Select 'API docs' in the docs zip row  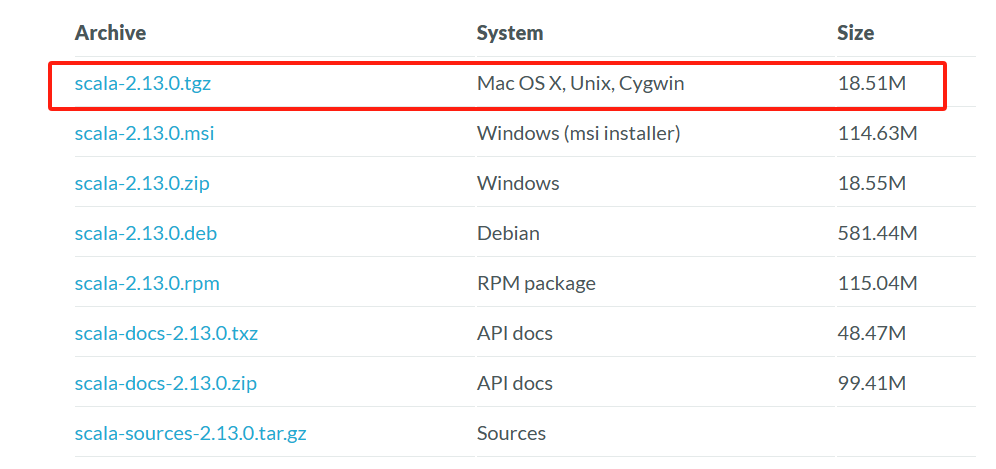coord(515,383)
